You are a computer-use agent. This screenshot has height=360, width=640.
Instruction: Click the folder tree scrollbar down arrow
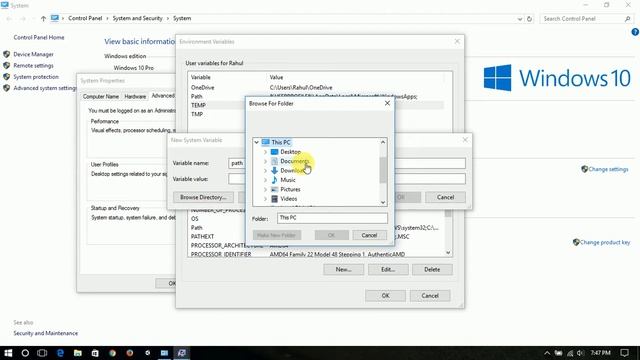tap(383, 202)
